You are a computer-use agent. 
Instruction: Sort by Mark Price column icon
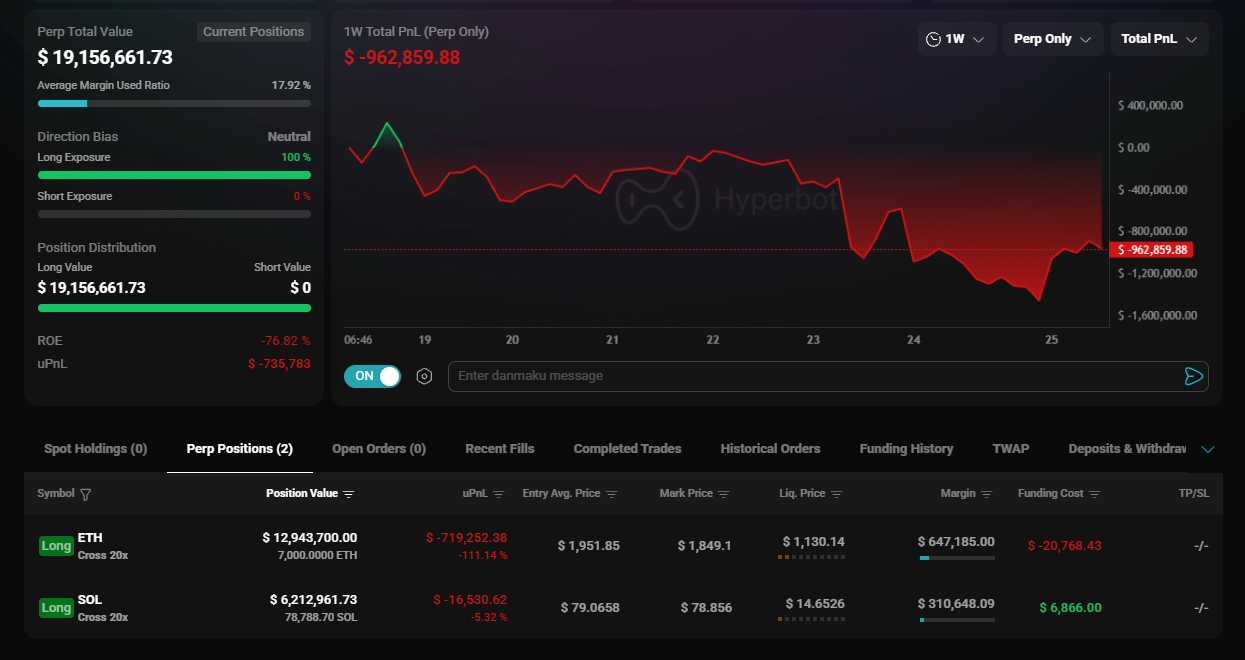tap(724, 494)
